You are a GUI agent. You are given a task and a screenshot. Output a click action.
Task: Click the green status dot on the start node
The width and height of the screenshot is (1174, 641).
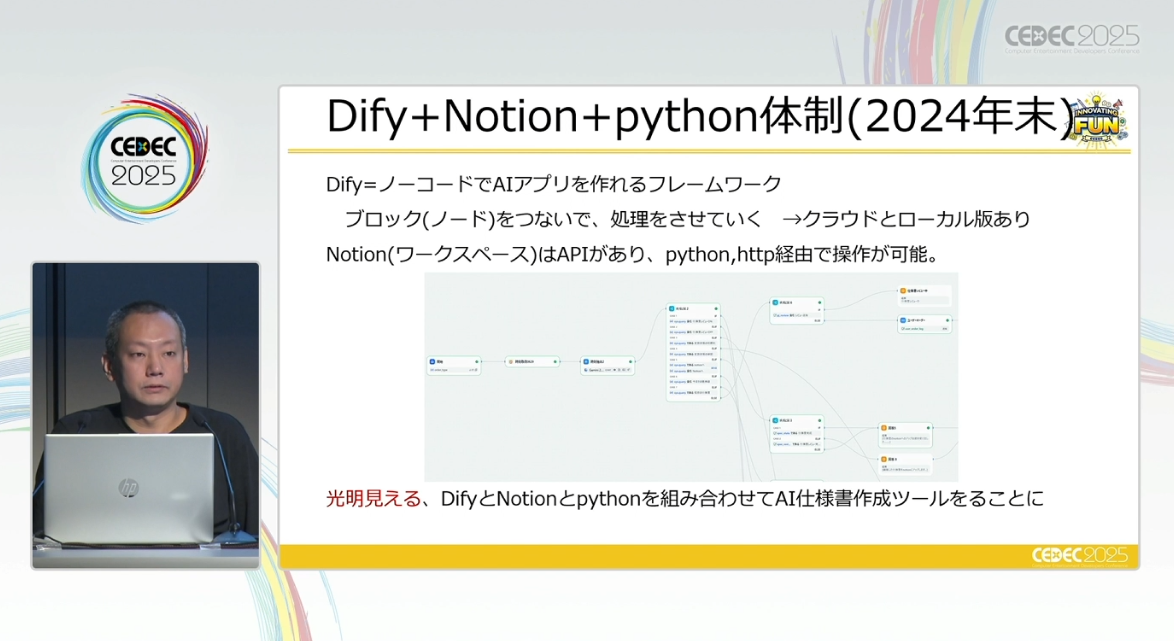tap(477, 362)
